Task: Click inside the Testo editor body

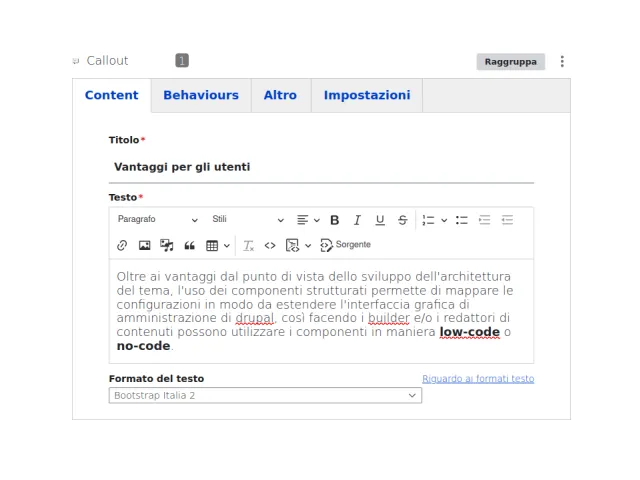Action: (x=321, y=311)
